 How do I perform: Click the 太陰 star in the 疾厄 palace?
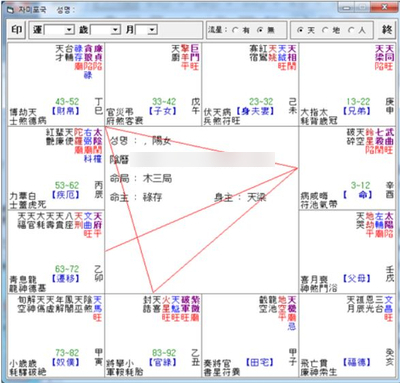tap(98, 137)
